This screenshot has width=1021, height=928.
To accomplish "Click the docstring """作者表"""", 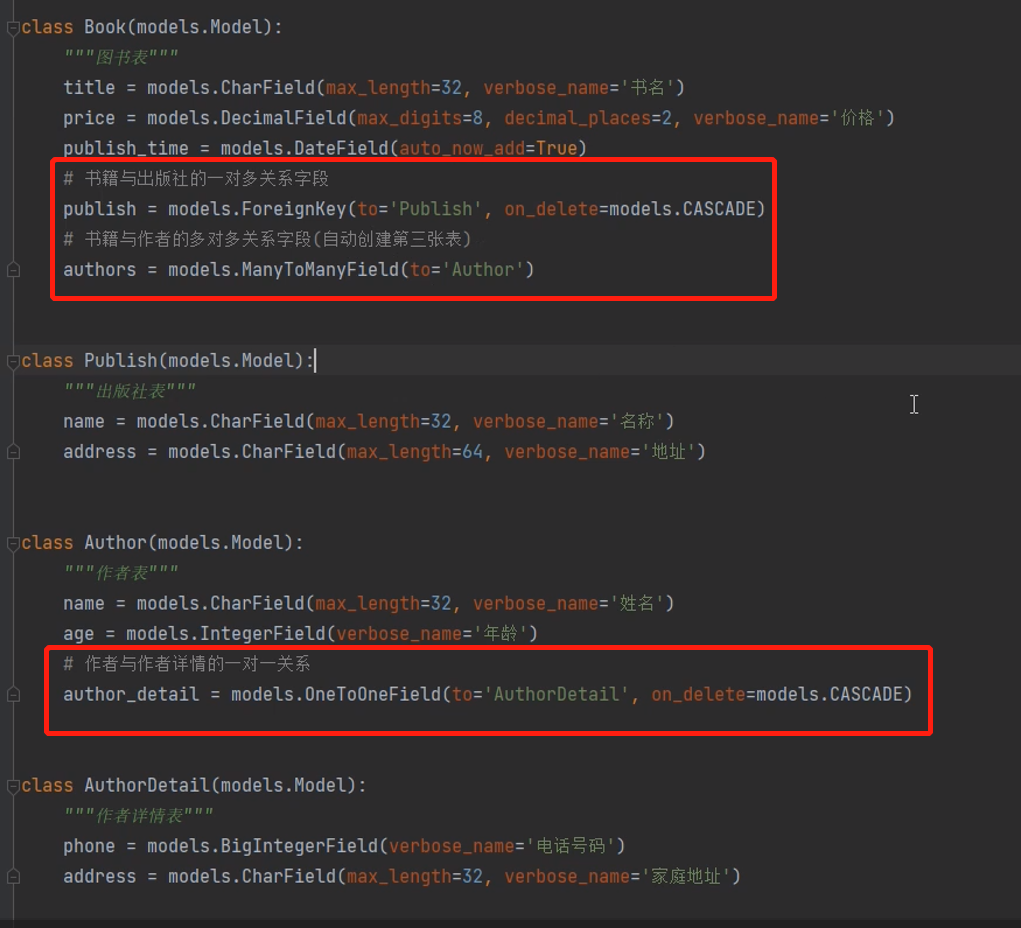I will pyautogui.click(x=121, y=573).
